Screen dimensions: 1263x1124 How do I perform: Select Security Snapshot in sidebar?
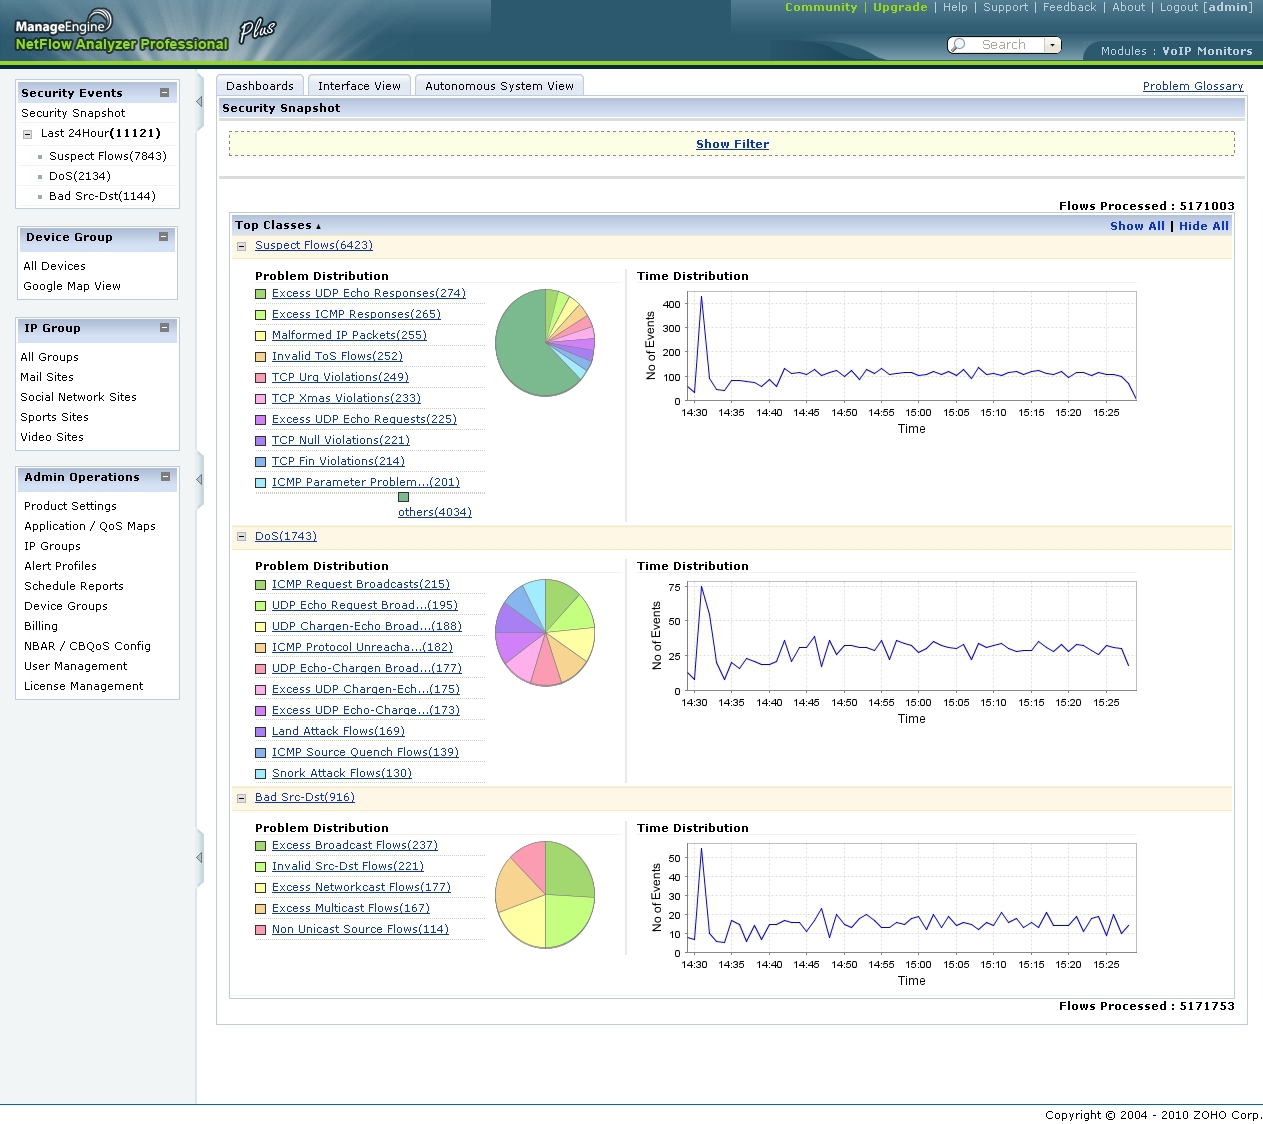[73, 113]
